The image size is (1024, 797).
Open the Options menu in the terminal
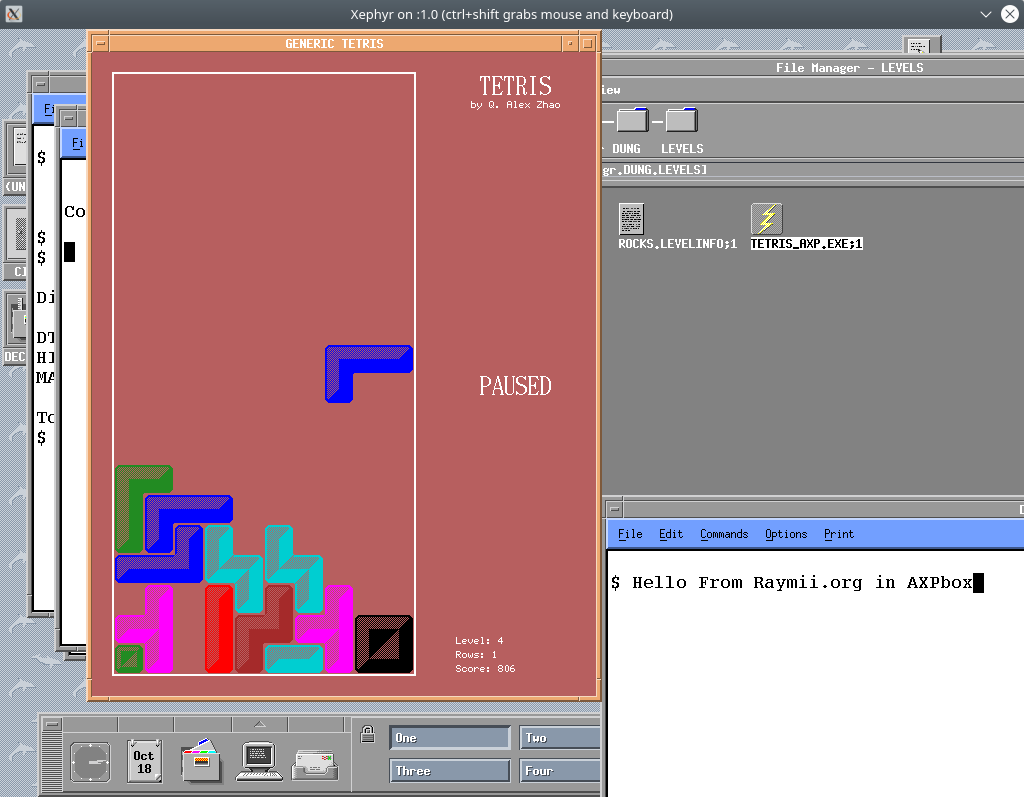click(x=785, y=533)
